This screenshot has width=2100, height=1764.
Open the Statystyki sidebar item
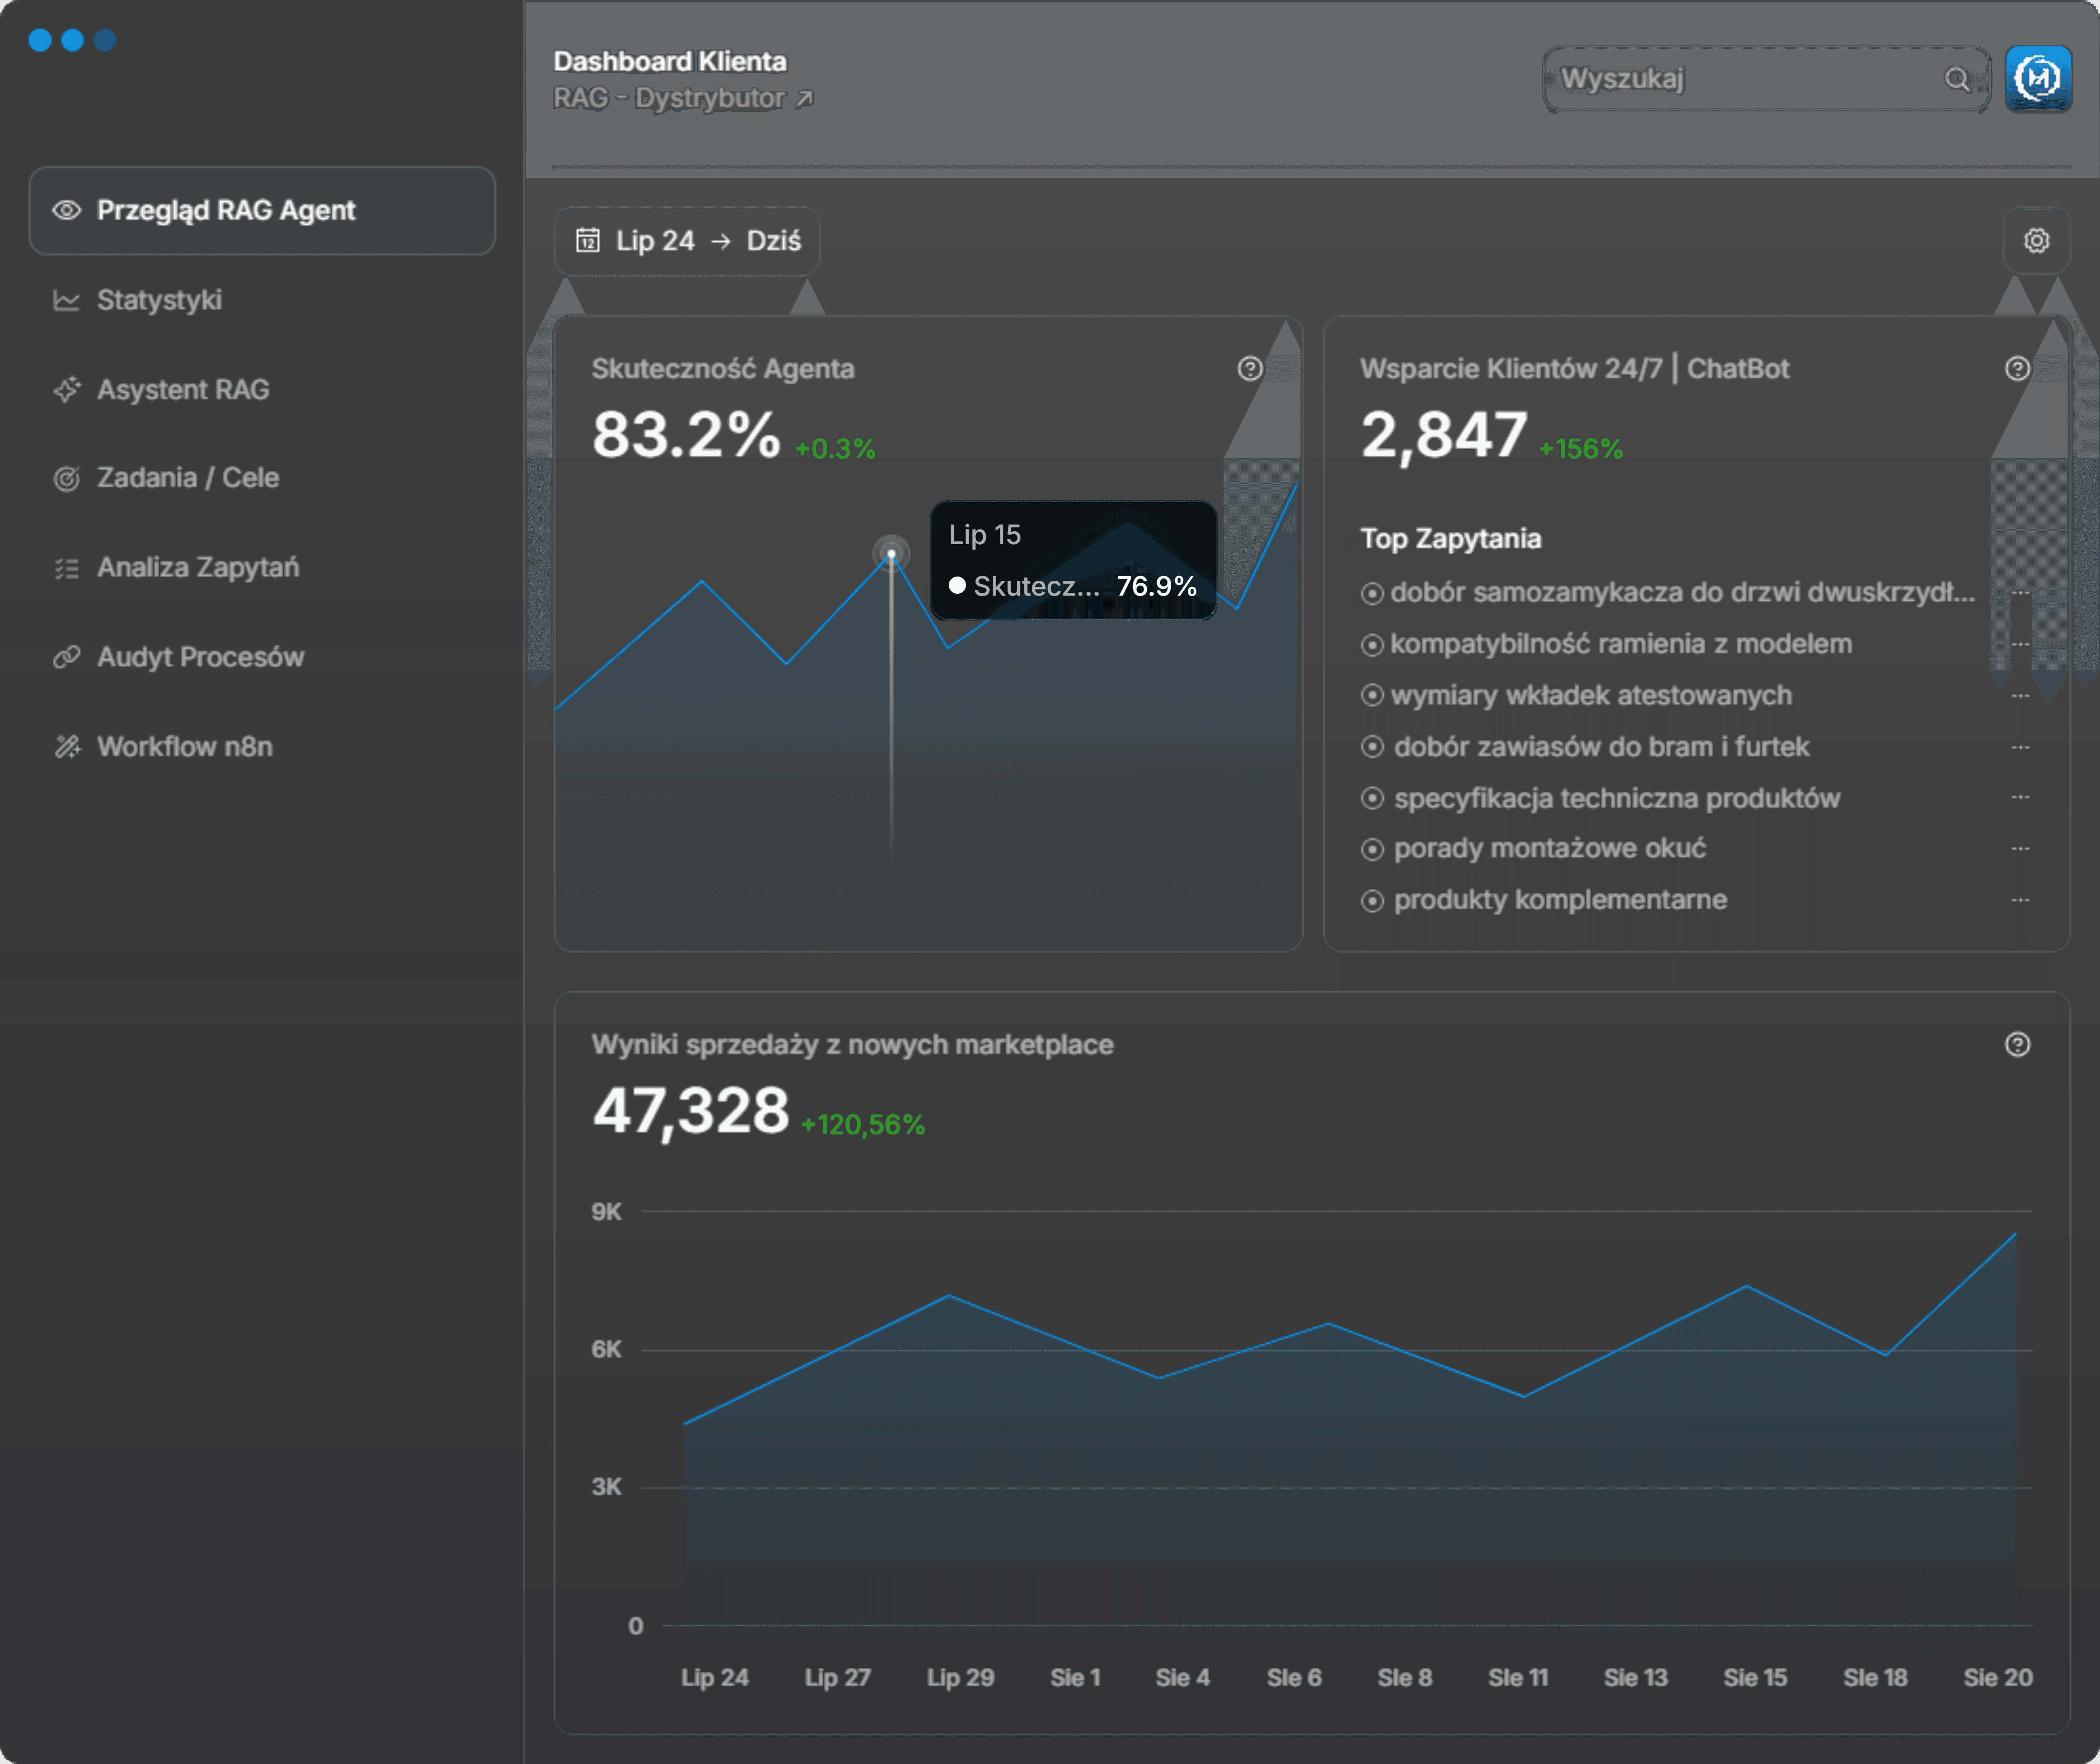tap(159, 300)
